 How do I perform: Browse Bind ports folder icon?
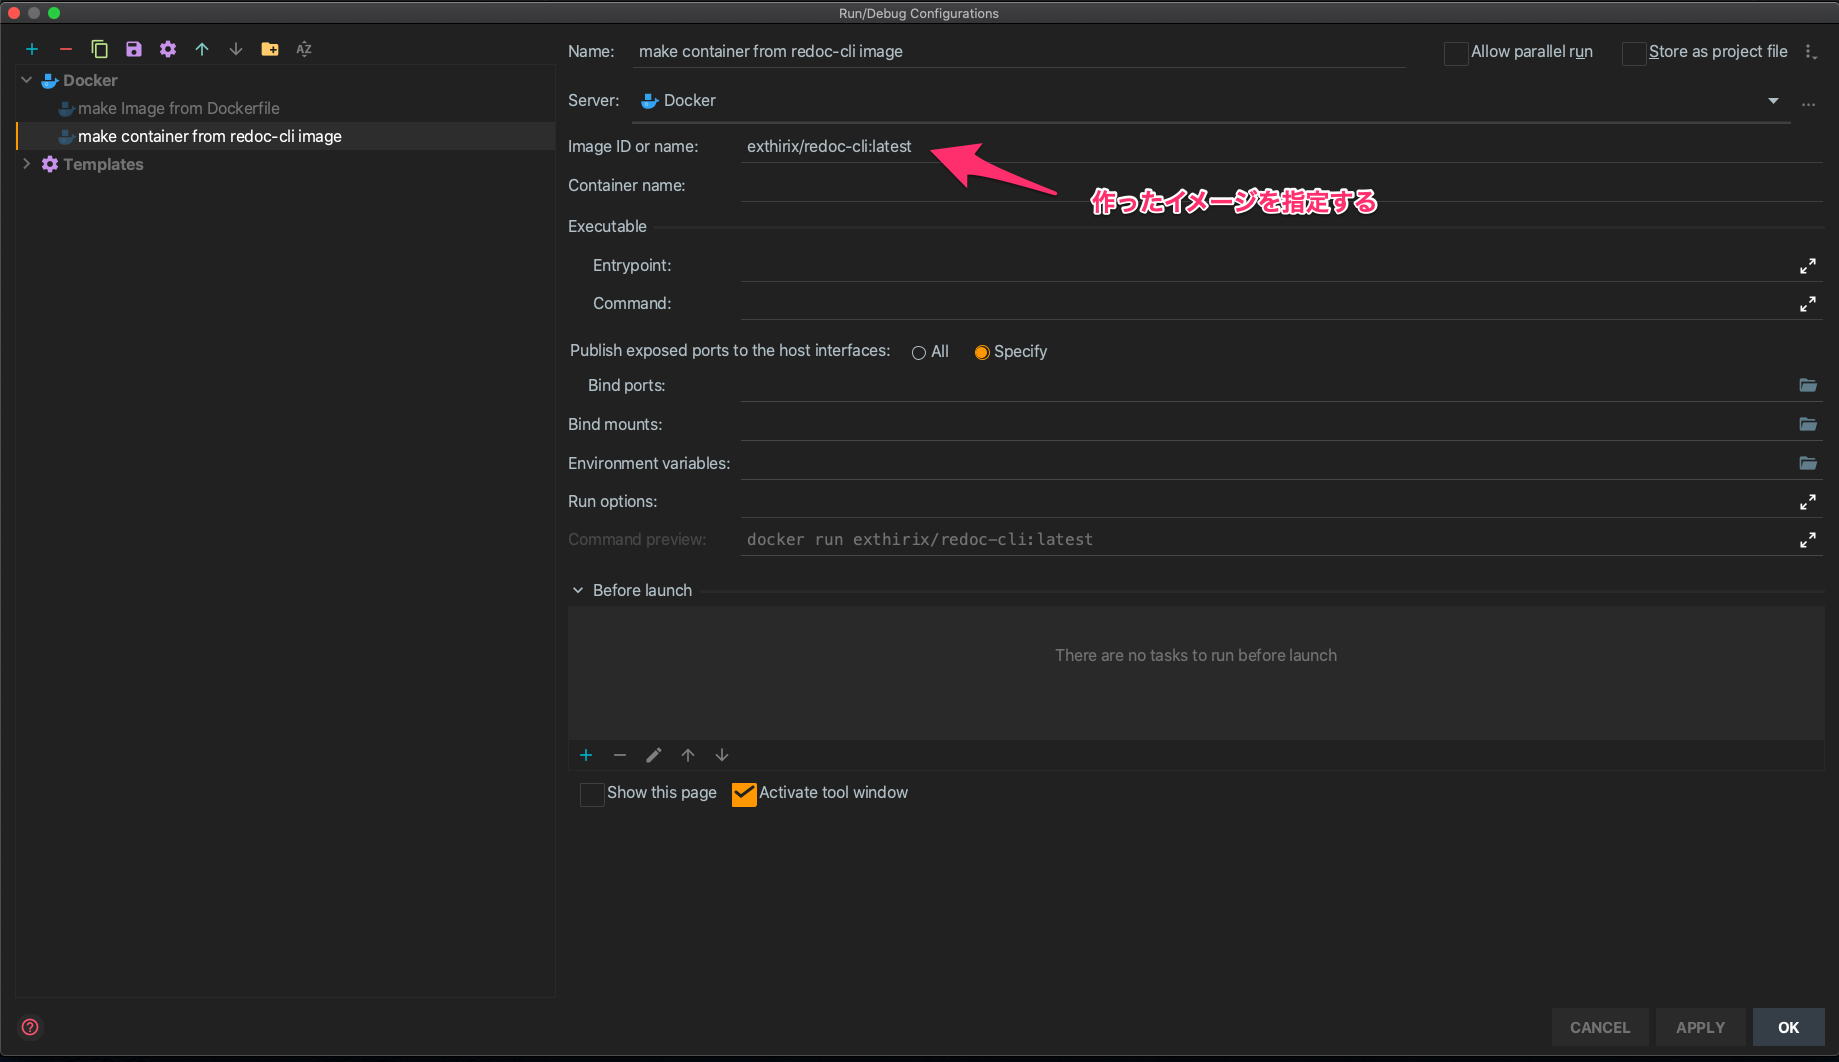[1808, 385]
